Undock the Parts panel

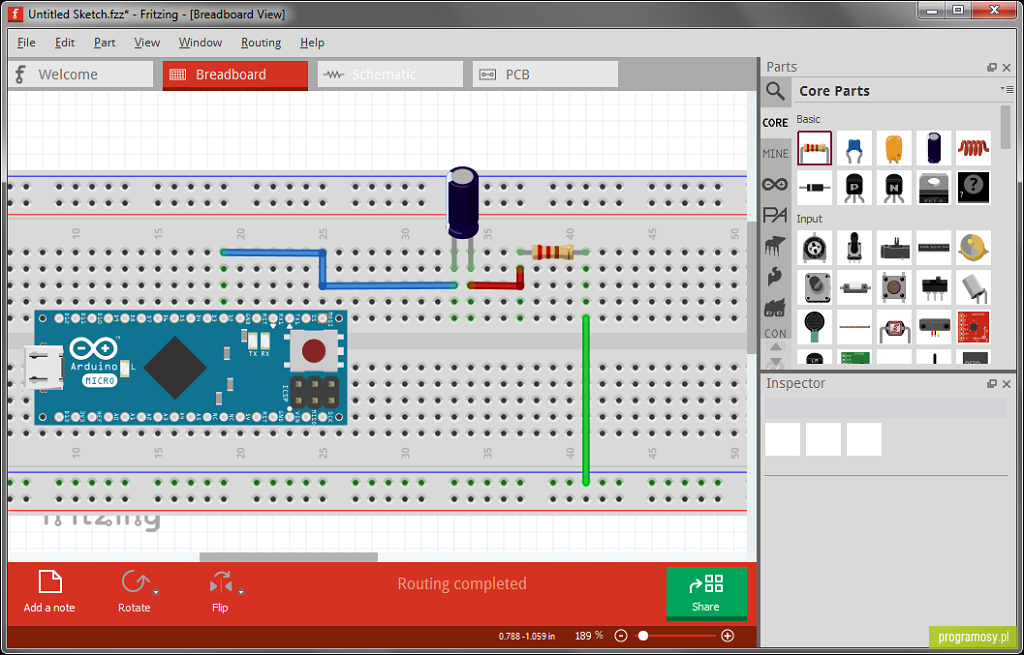(991, 67)
